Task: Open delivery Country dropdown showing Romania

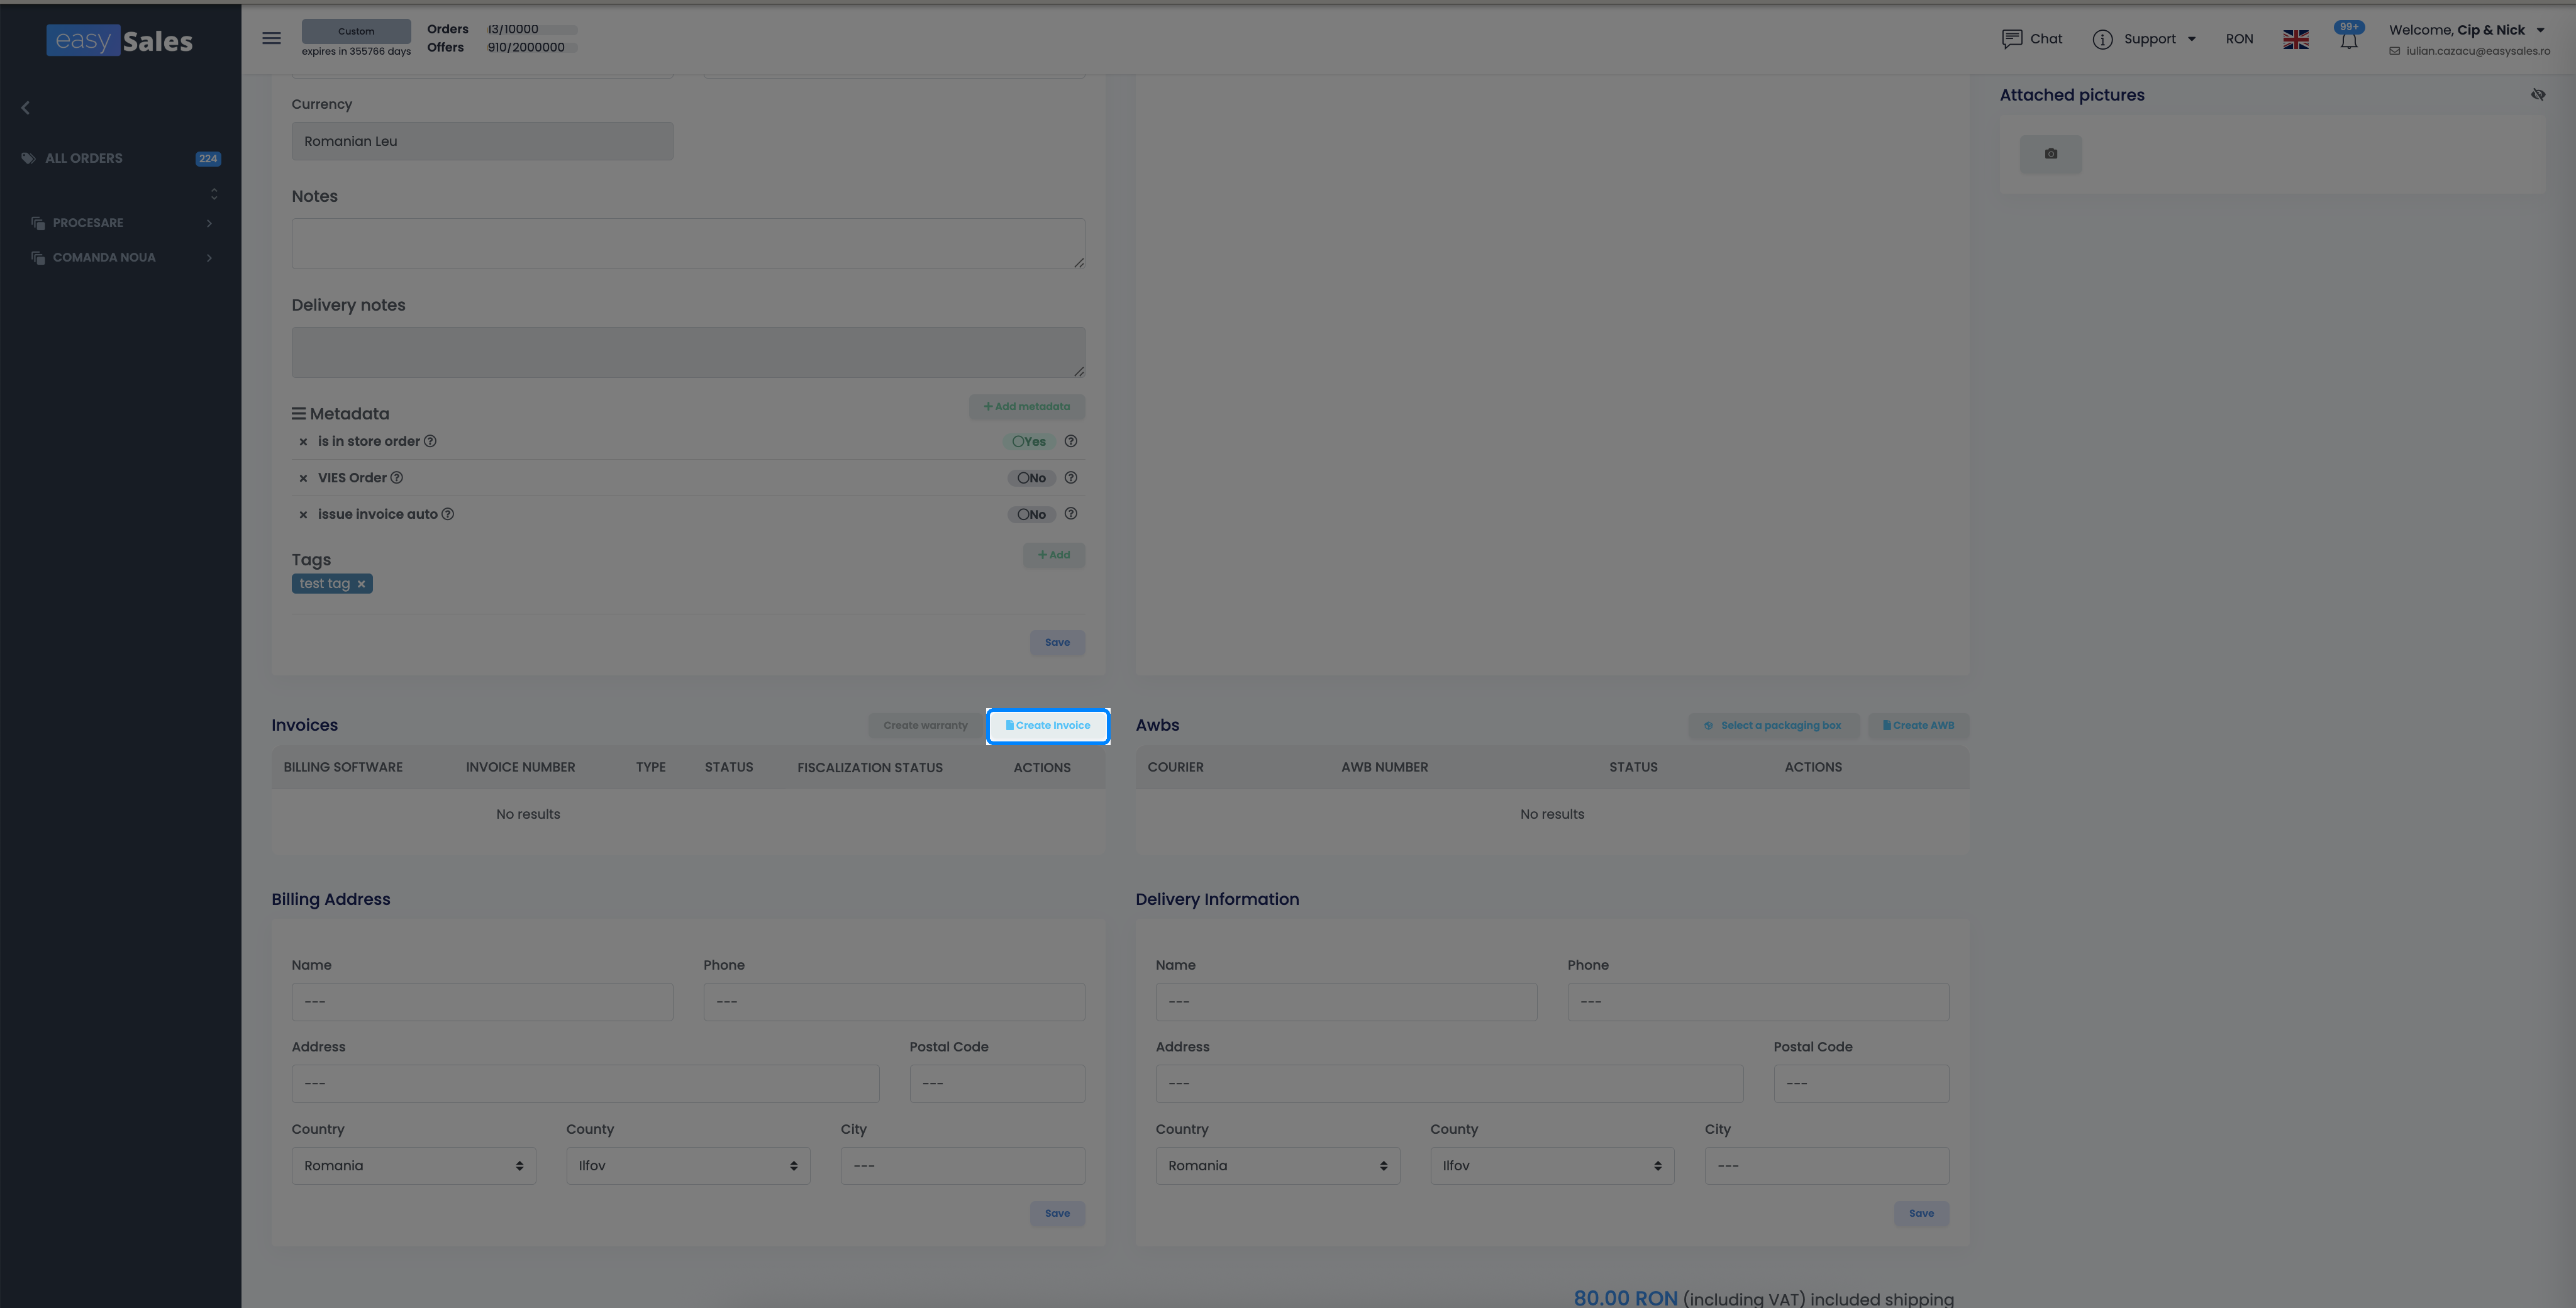Action: (1278, 1166)
